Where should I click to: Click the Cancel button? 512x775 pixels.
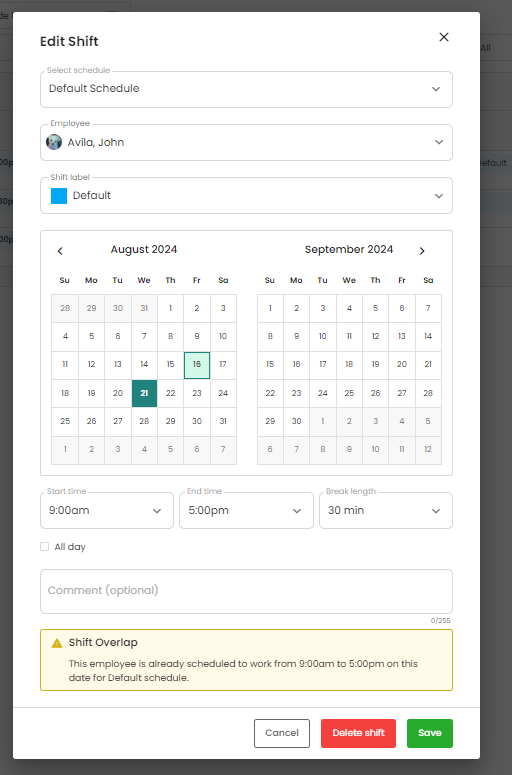coord(282,733)
